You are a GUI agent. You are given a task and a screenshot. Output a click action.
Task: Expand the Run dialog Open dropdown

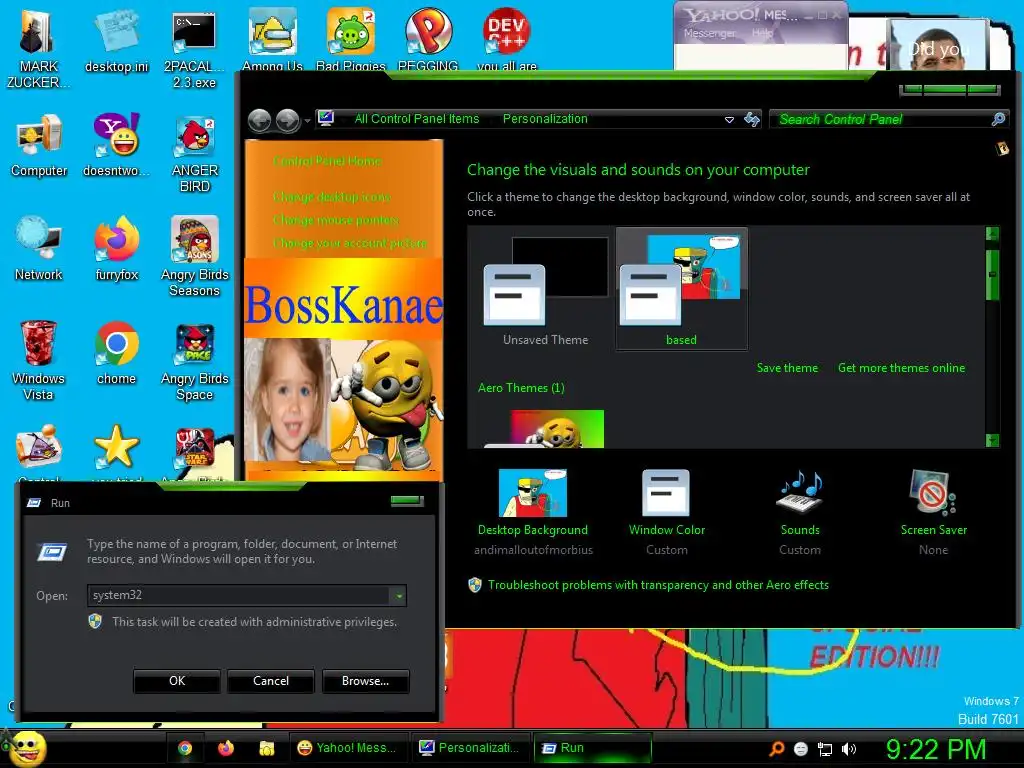pos(398,596)
